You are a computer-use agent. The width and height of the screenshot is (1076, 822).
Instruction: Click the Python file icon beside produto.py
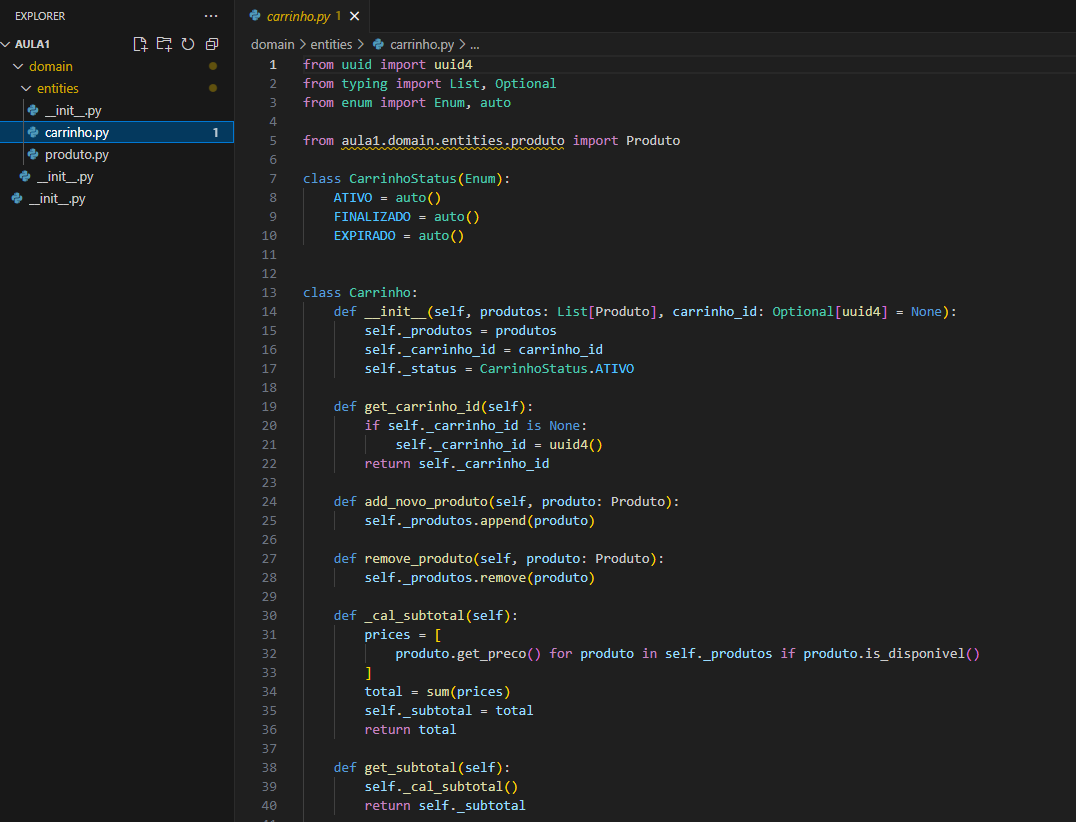coord(33,154)
